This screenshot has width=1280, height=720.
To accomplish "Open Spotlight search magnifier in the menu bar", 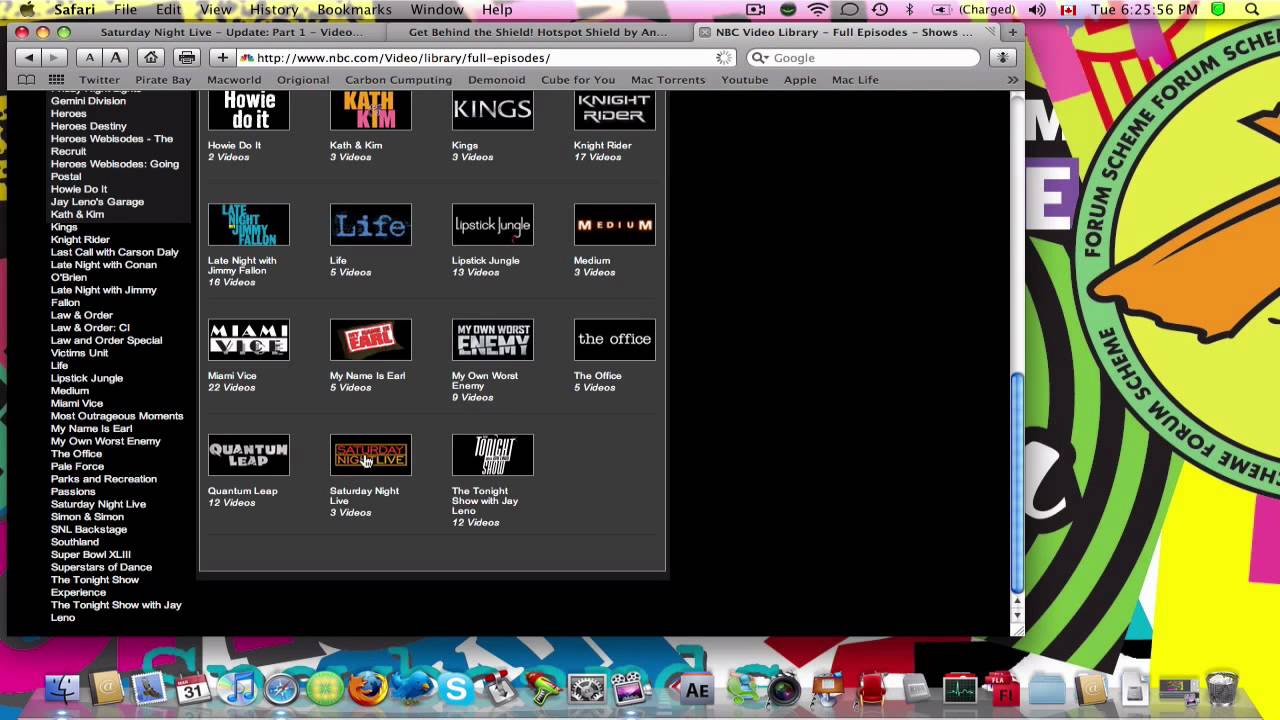I will (1252, 10).
